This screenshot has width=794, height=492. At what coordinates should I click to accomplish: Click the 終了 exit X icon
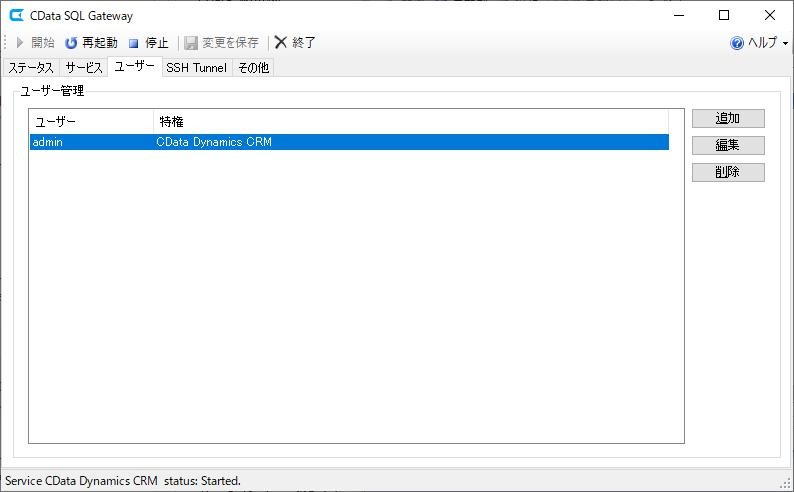[281, 42]
